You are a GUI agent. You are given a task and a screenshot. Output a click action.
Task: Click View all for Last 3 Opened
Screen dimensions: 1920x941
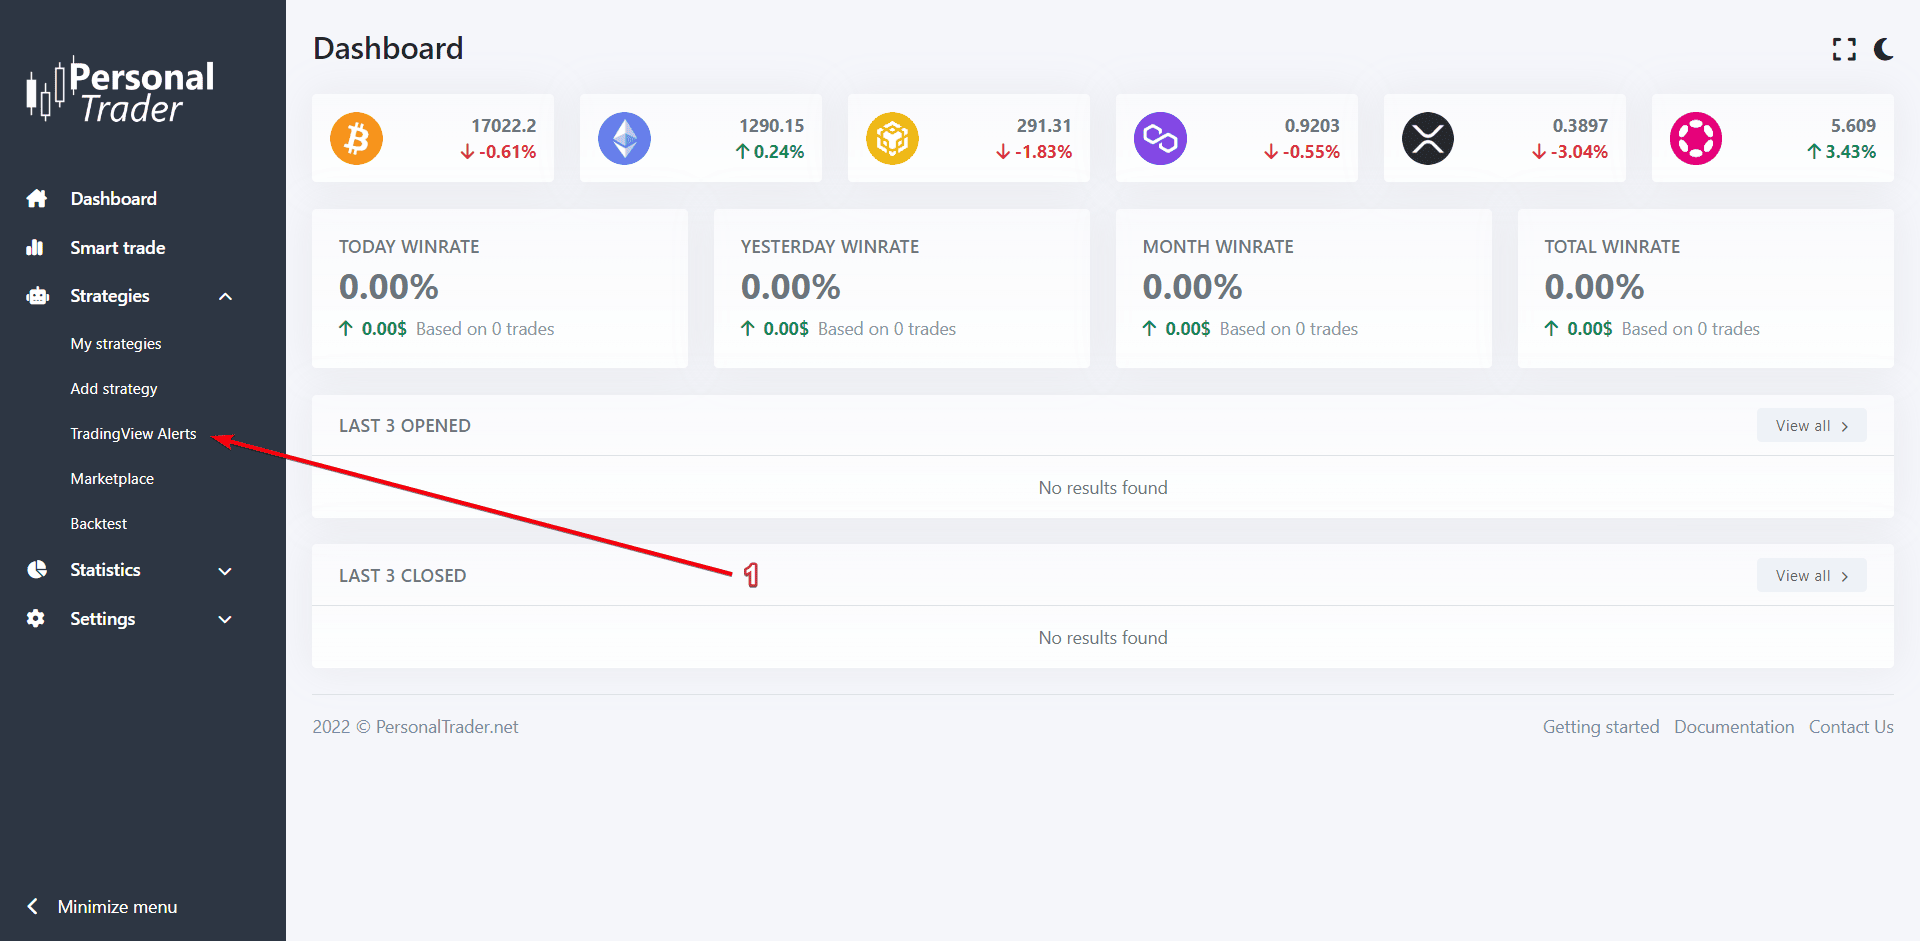point(1811,426)
